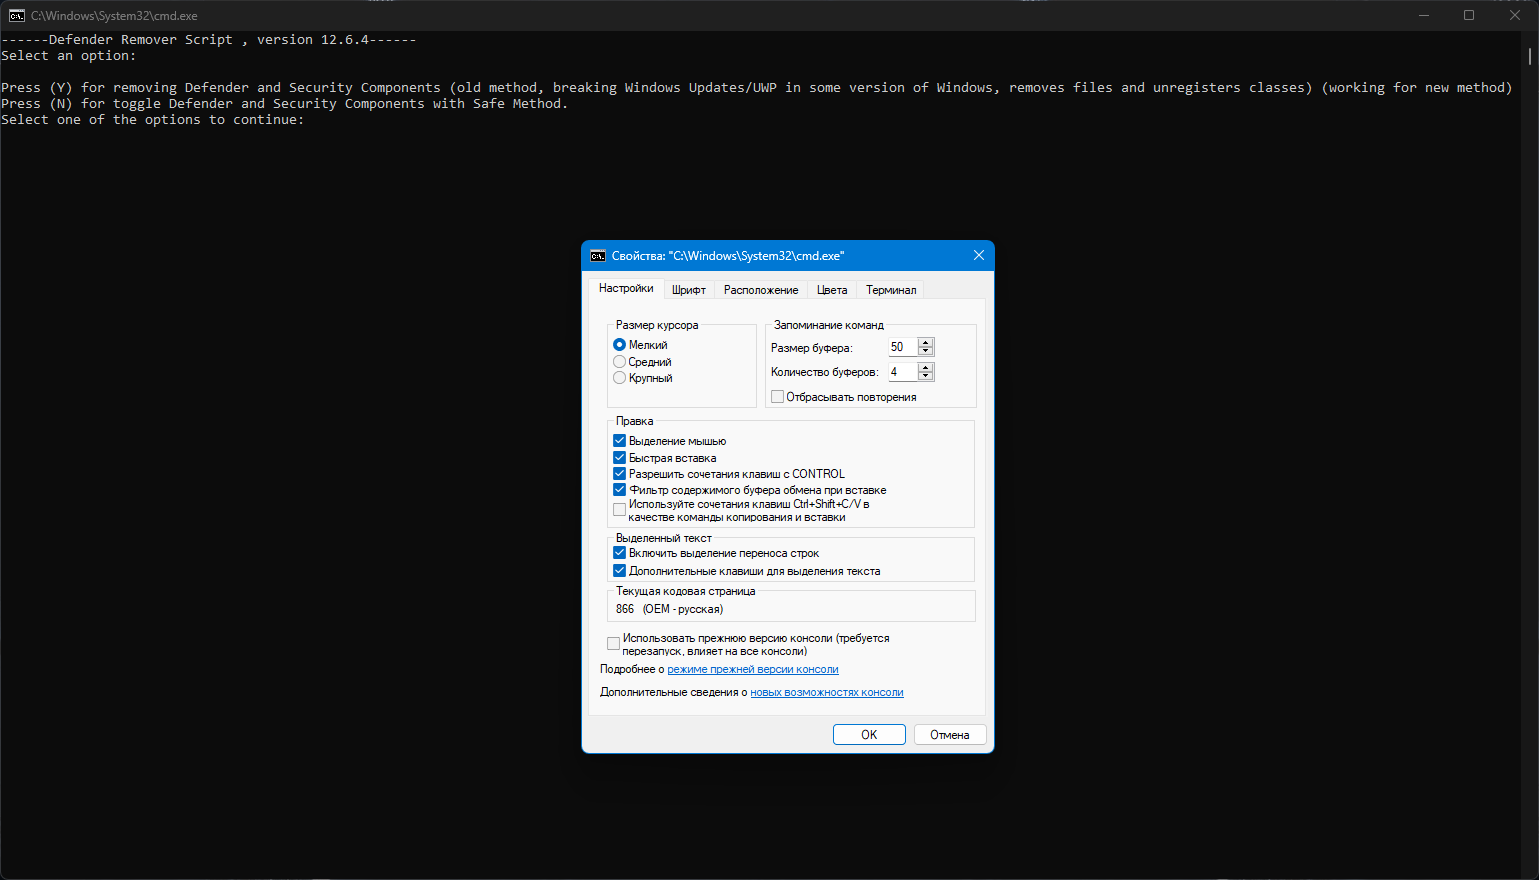
Task: Switch to the Терминал tab
Action: (891, 290)
